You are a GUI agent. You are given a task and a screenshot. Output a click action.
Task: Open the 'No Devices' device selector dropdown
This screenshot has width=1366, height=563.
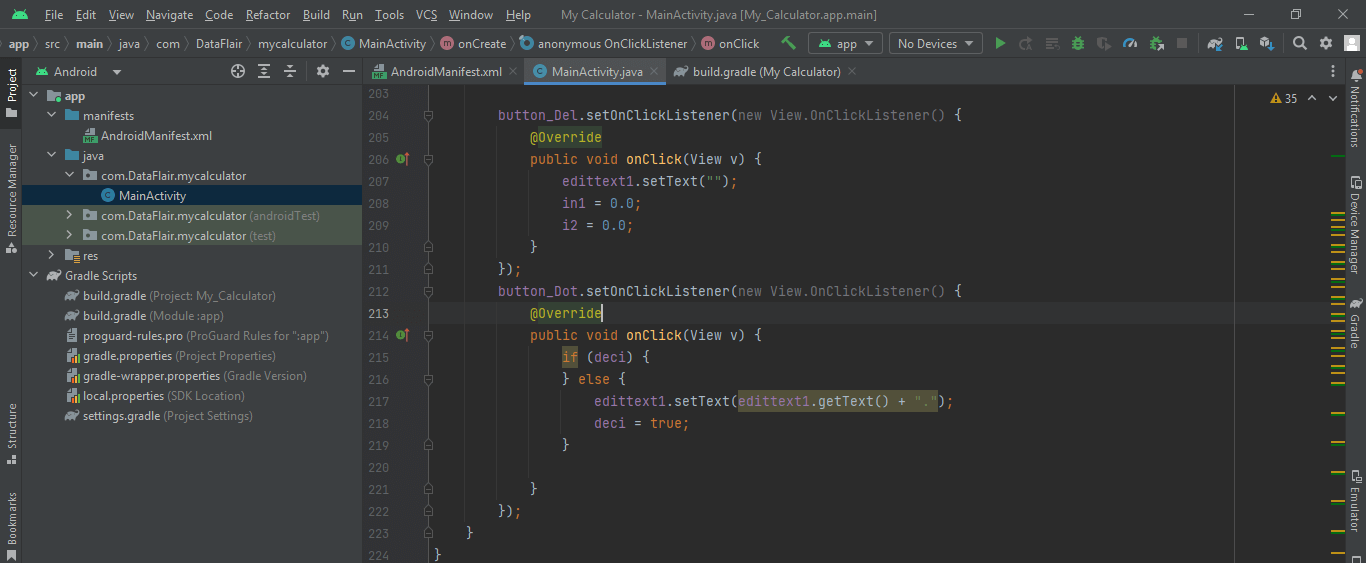934,43
